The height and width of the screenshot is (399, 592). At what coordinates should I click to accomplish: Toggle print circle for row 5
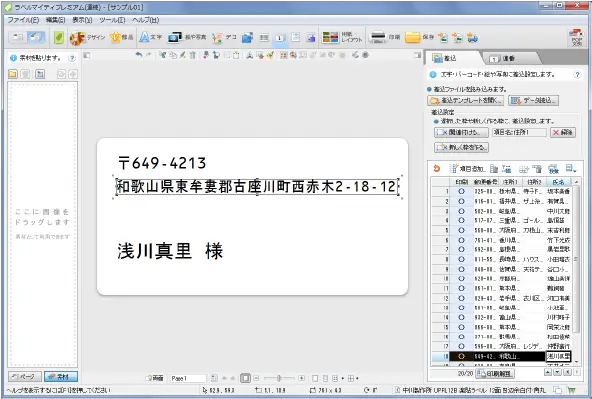coord(461,230)
